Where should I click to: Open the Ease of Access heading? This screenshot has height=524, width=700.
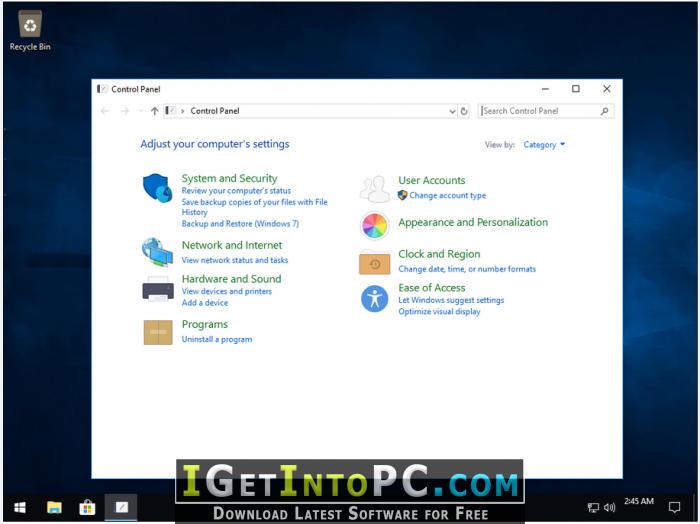pyautogui.click(x=432, y=288)
